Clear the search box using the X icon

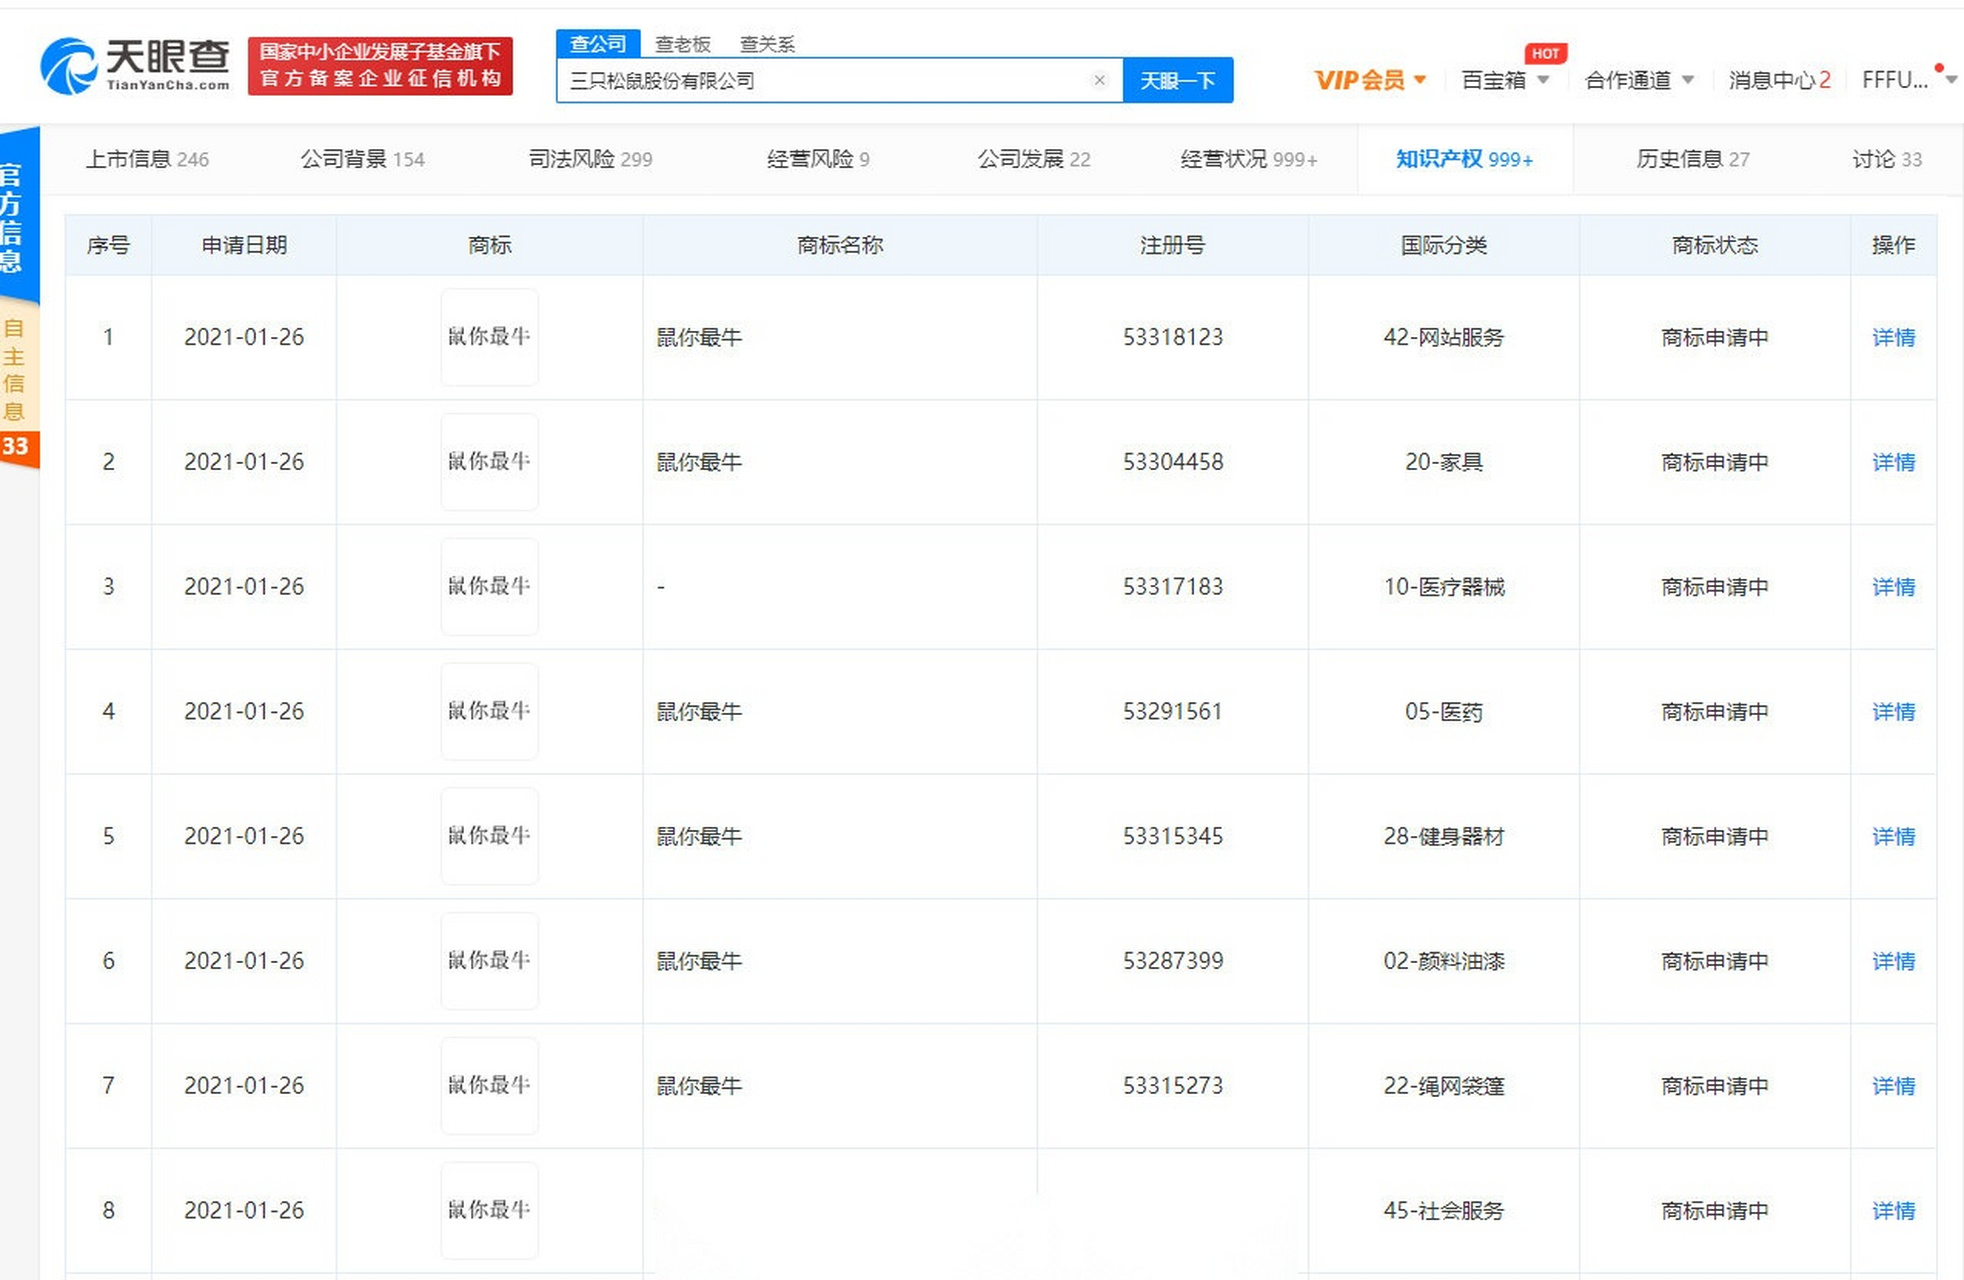pos(1100,80)
